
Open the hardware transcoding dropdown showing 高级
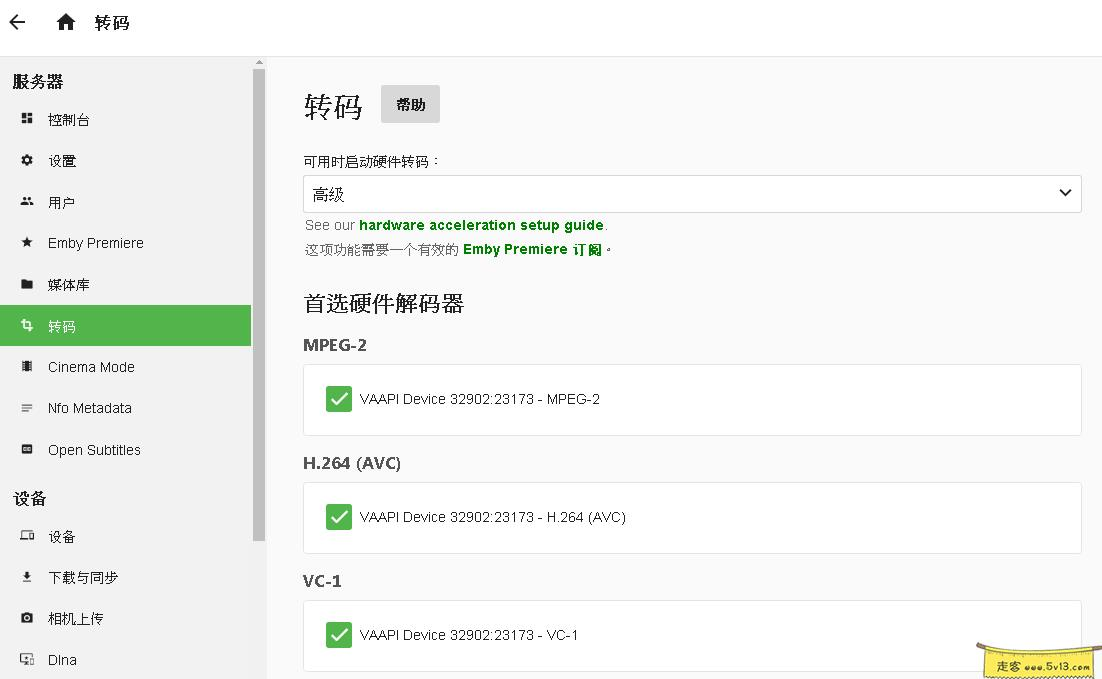point(692,193)
